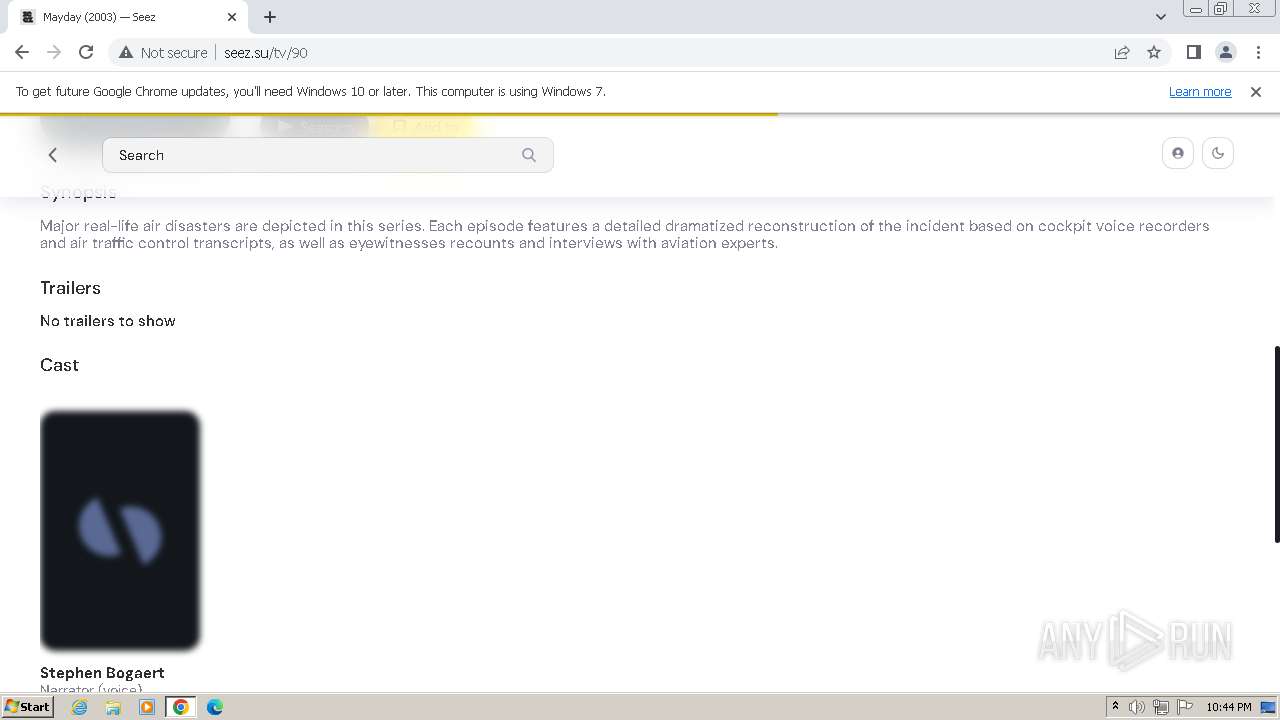
Task: Select the Mayday (2003) — Seez tab
Action: 130,16
